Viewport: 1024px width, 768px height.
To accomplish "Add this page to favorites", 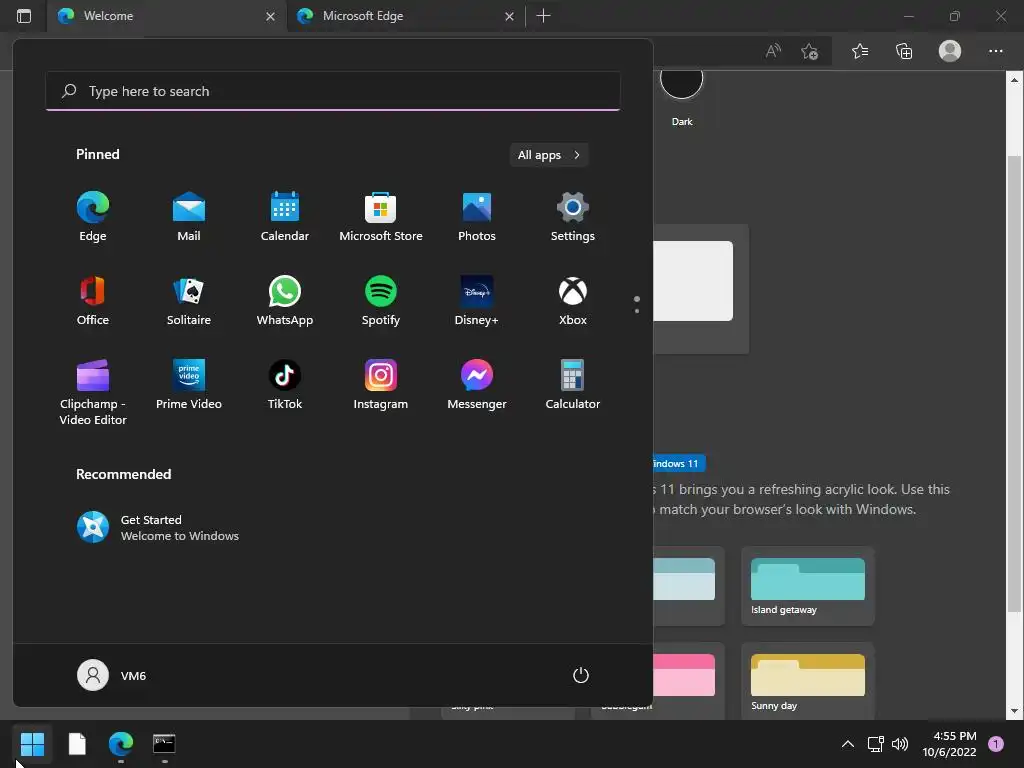I will [x=810, y=51].
